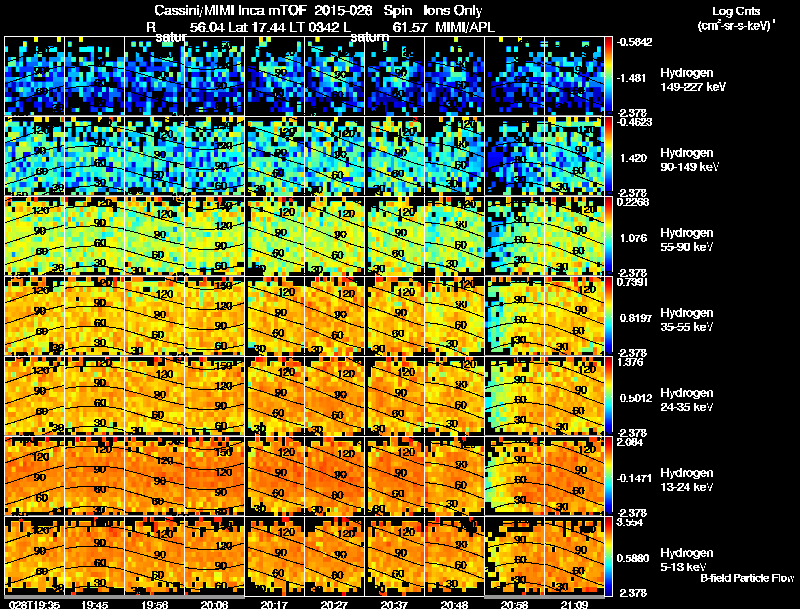Select the Hydrogen 35-55 keV label

coord(686,319)
